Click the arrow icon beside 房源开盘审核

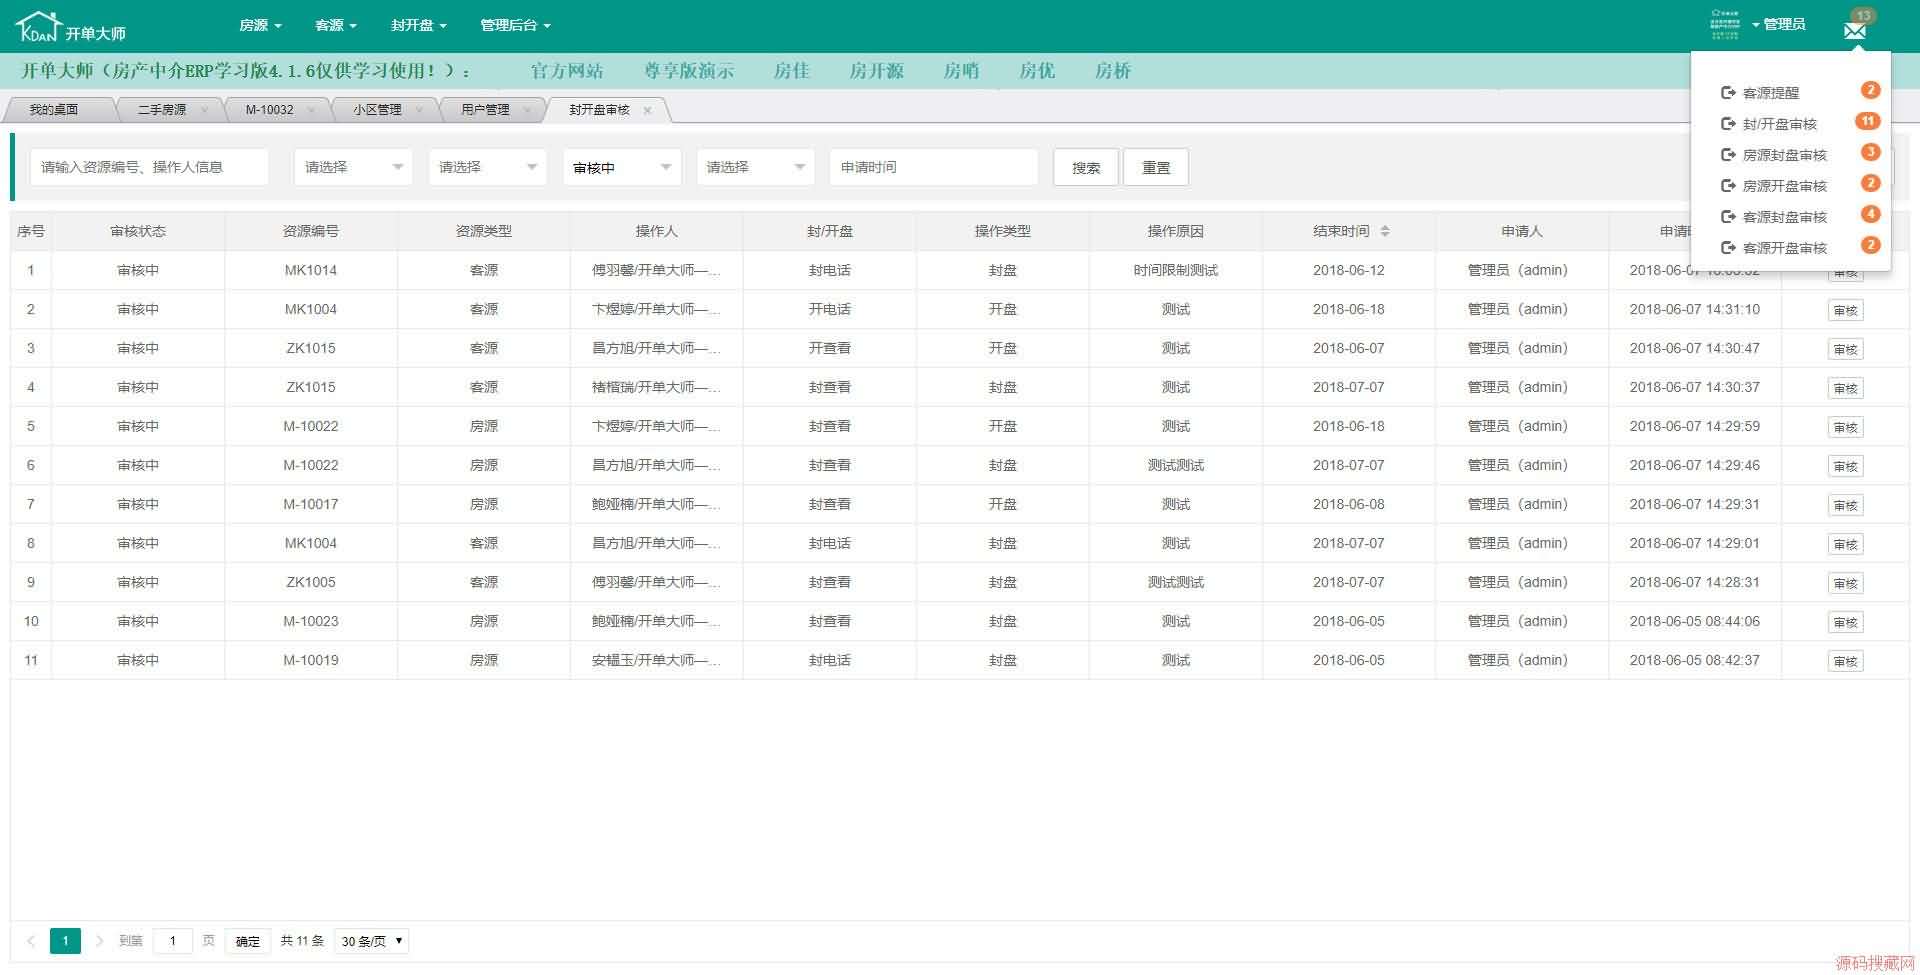point(1727,186)
